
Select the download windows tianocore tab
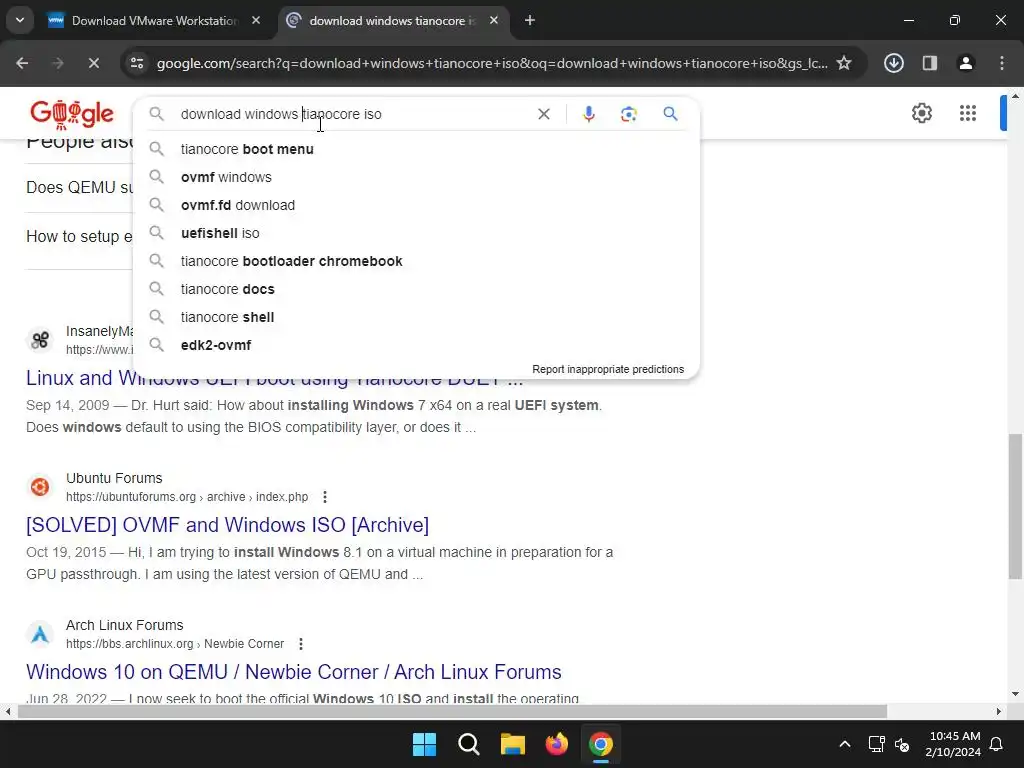point(392,20)
